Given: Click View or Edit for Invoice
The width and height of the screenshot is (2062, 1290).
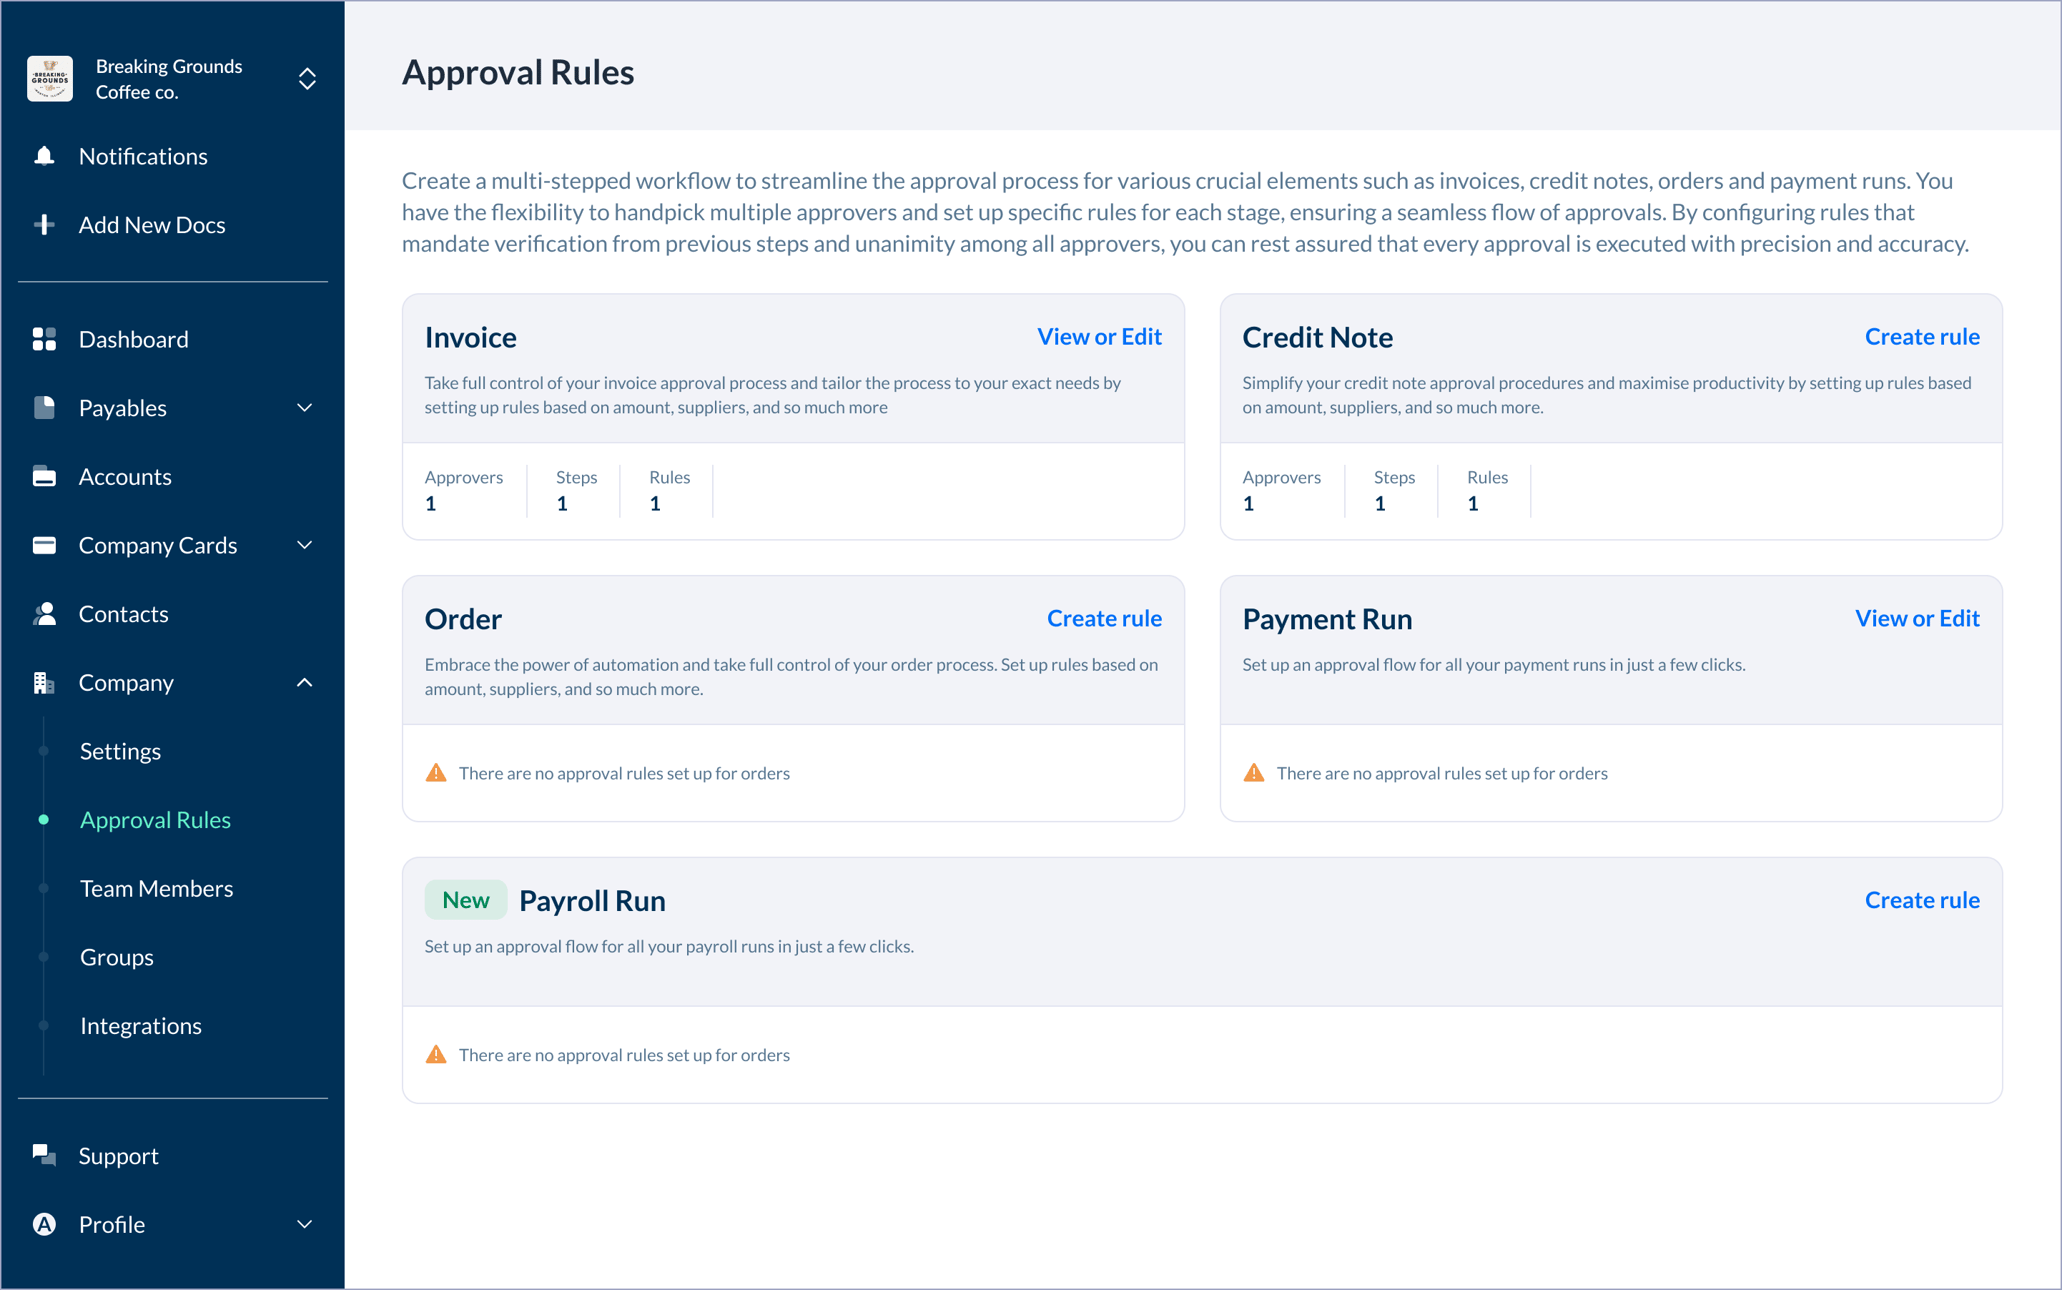Looking at the screenshot, I should [x=1099, y=337].
